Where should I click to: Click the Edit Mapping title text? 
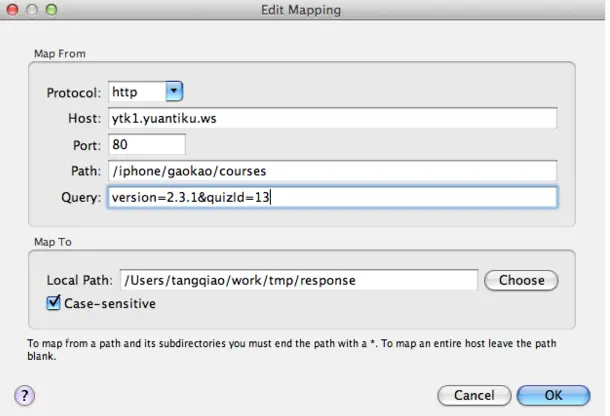[301, 10]
